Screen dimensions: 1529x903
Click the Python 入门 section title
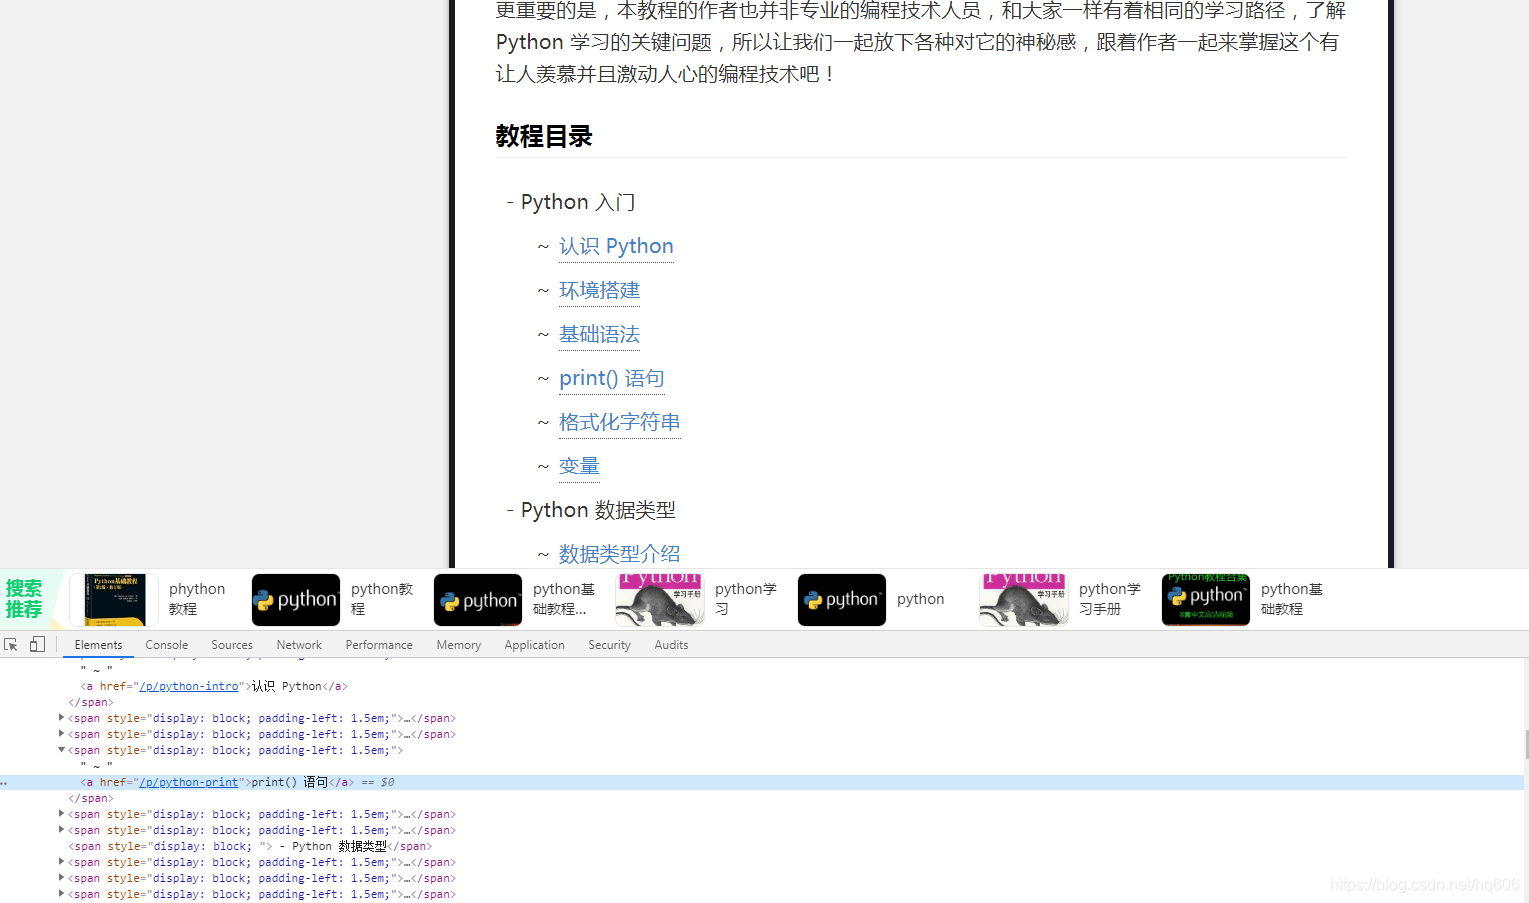click(x=578, y=202)
